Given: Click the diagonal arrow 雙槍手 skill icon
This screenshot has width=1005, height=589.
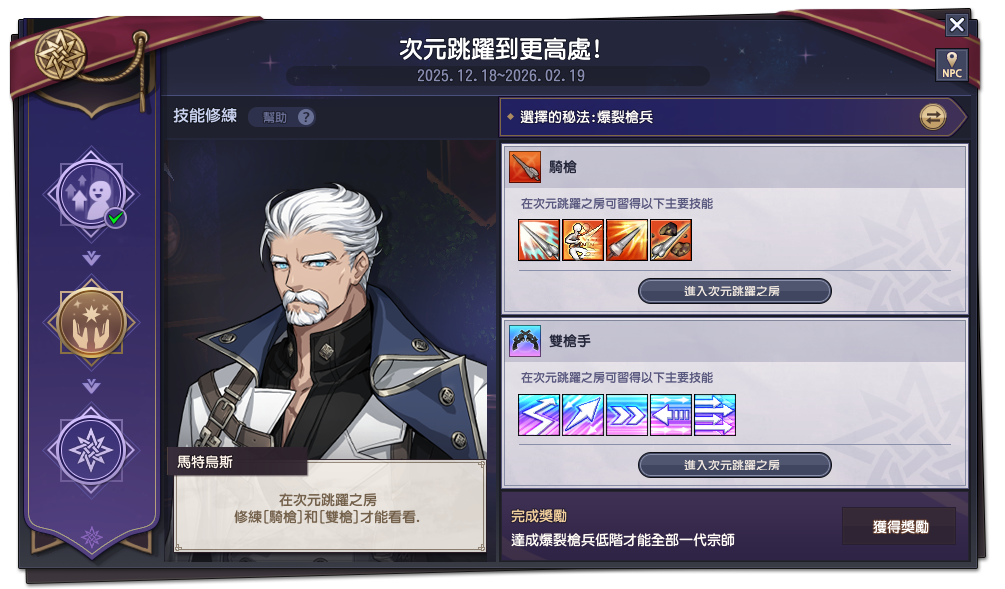Looking at the screenshot, I should [x=583, y=415].
